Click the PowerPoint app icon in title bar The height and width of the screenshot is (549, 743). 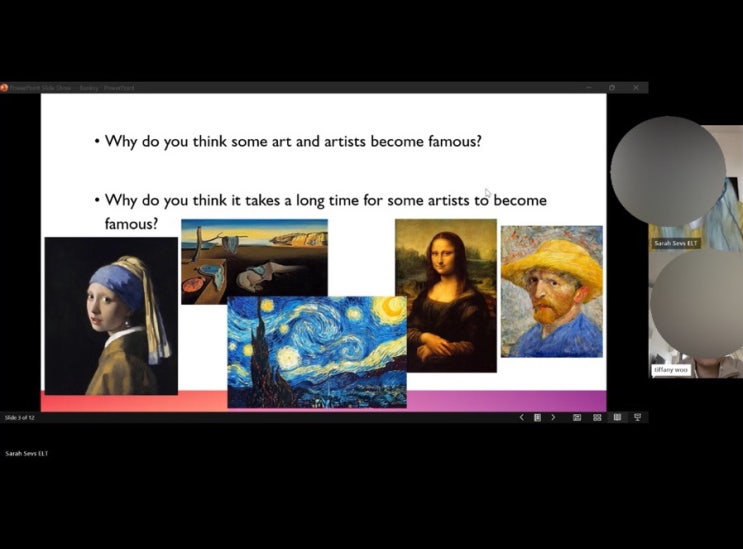tap(4, 88)
